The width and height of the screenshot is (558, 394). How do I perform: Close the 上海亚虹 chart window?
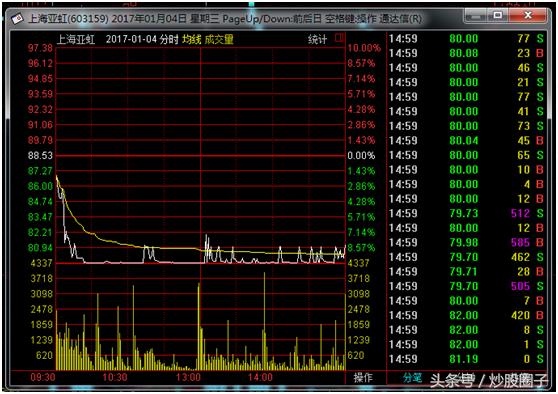[528, 15]
